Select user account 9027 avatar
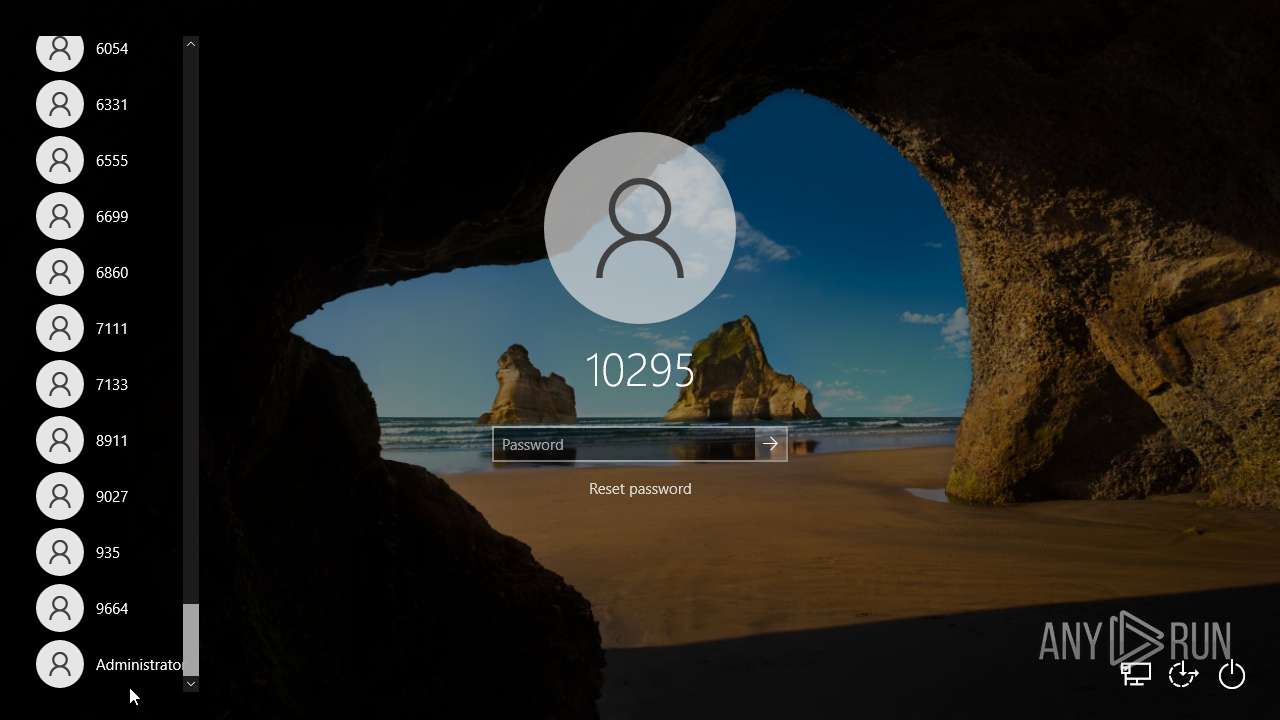The width and height of the screenshot is (1280, 720). pos(60,496)
